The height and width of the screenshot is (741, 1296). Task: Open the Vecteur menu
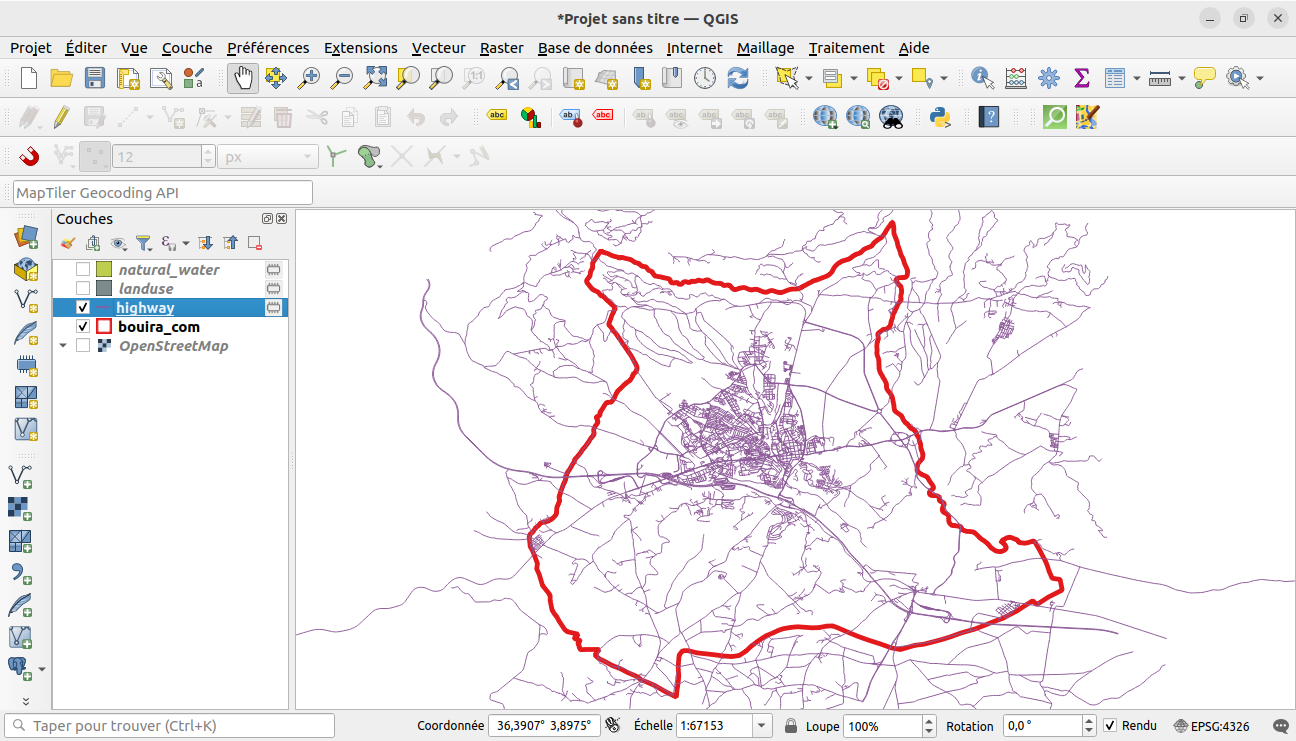point(438,48)
